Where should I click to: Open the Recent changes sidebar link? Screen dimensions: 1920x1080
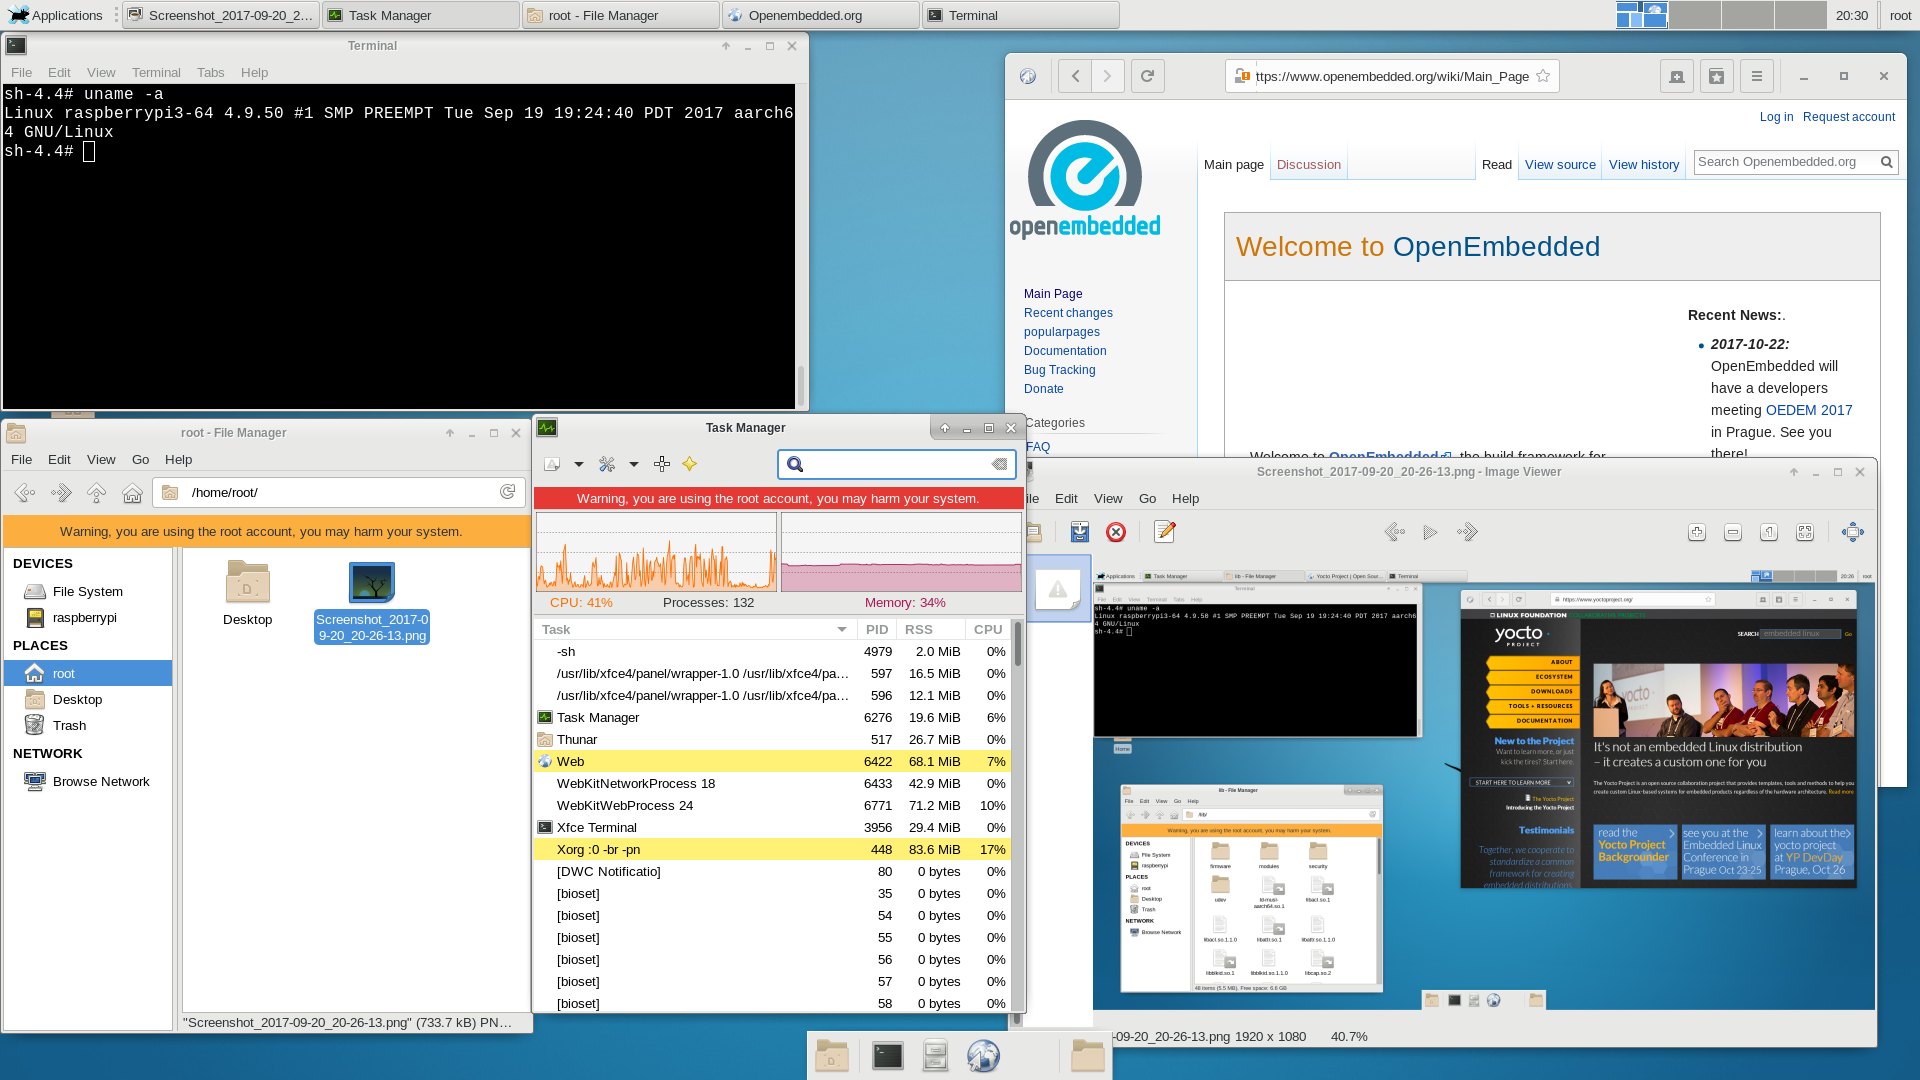point(1068,313)
